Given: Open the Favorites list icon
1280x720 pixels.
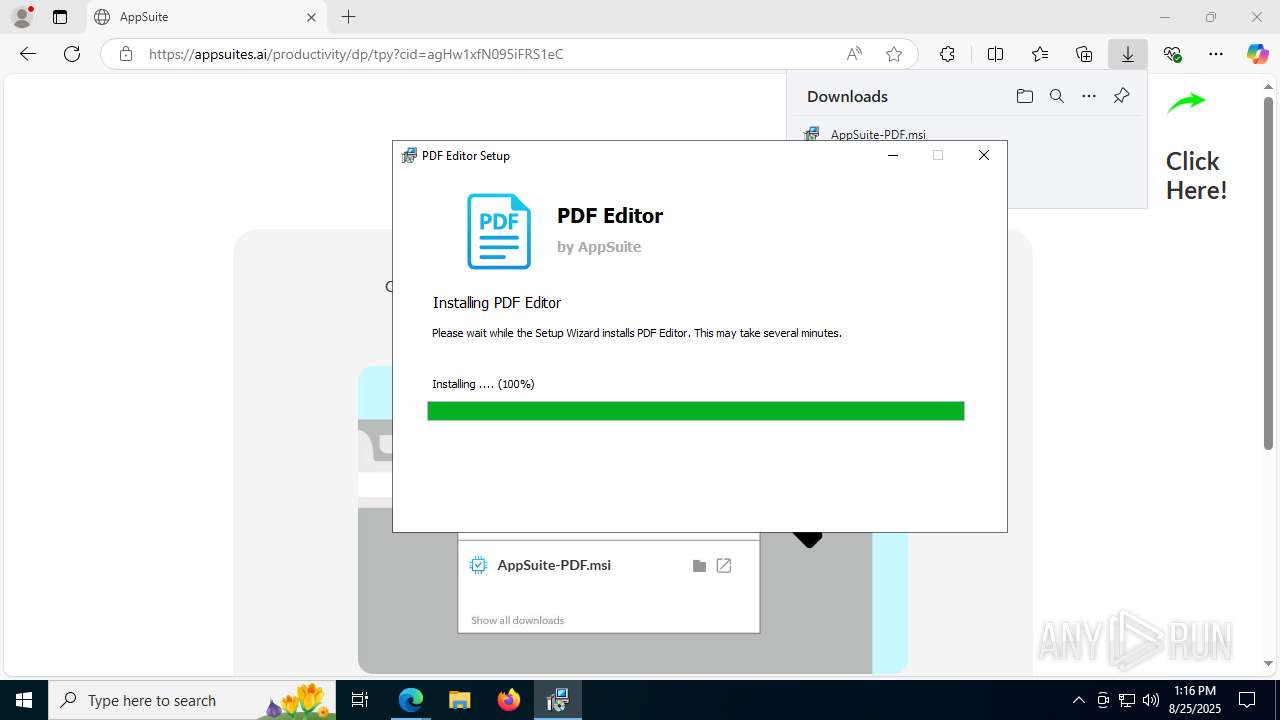Looking at the screenshot, I should tap(1040, 54).
